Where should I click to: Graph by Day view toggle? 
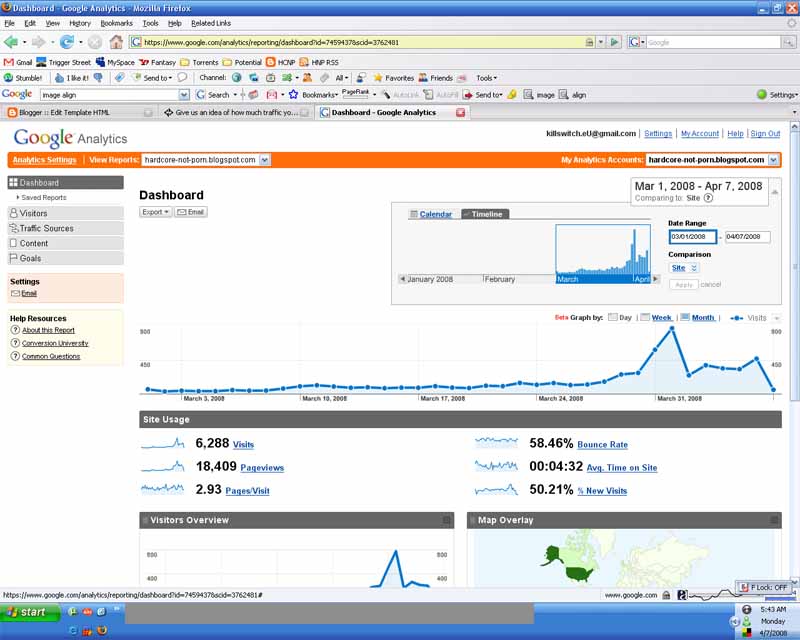point(620,317)
